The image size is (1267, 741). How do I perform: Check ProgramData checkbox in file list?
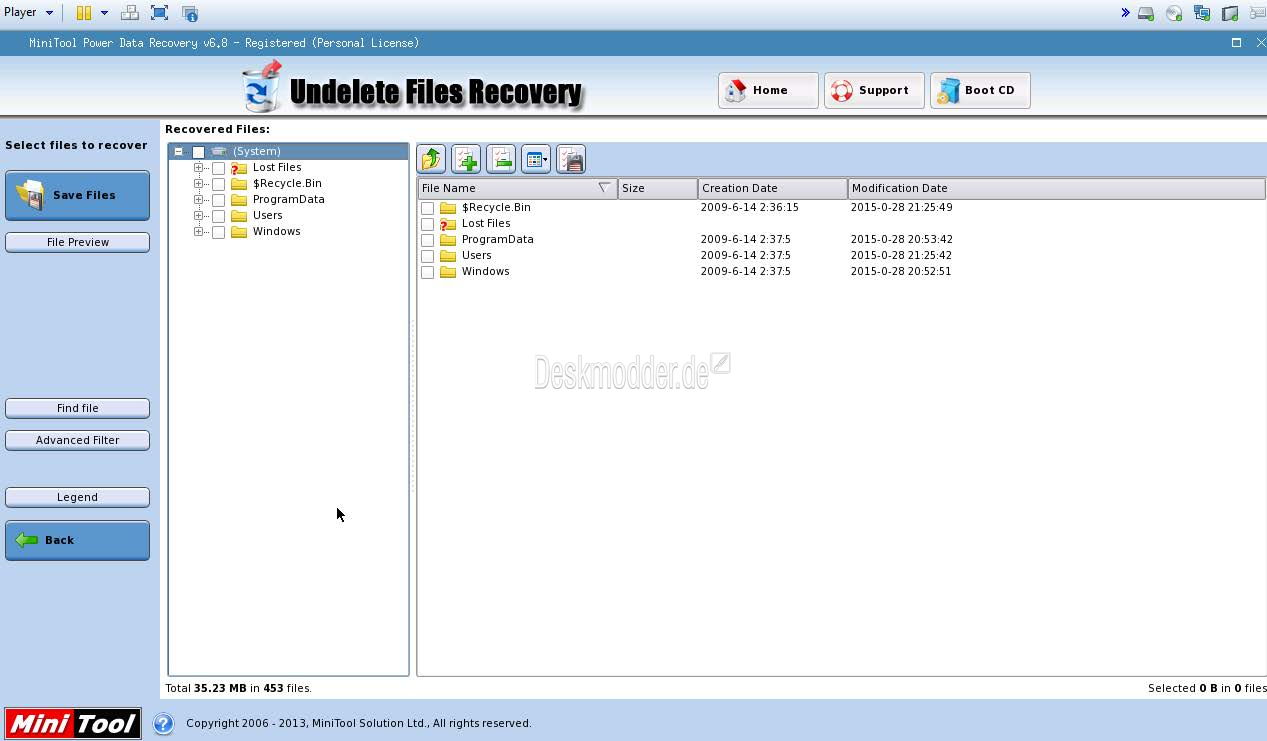pyautogui.click(x=427, y=240)
